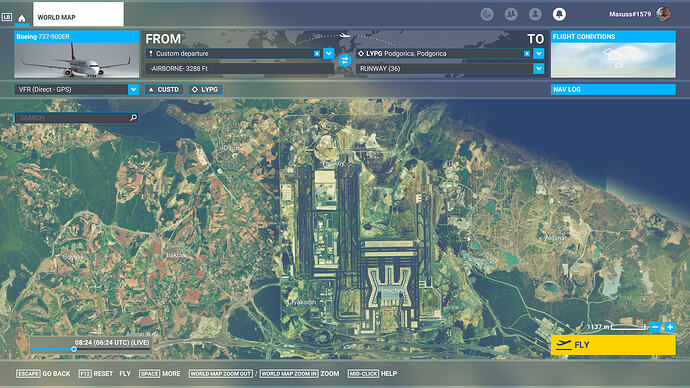Select the CUSTD waypoint button
690x388 pixels.
(164, 89)
